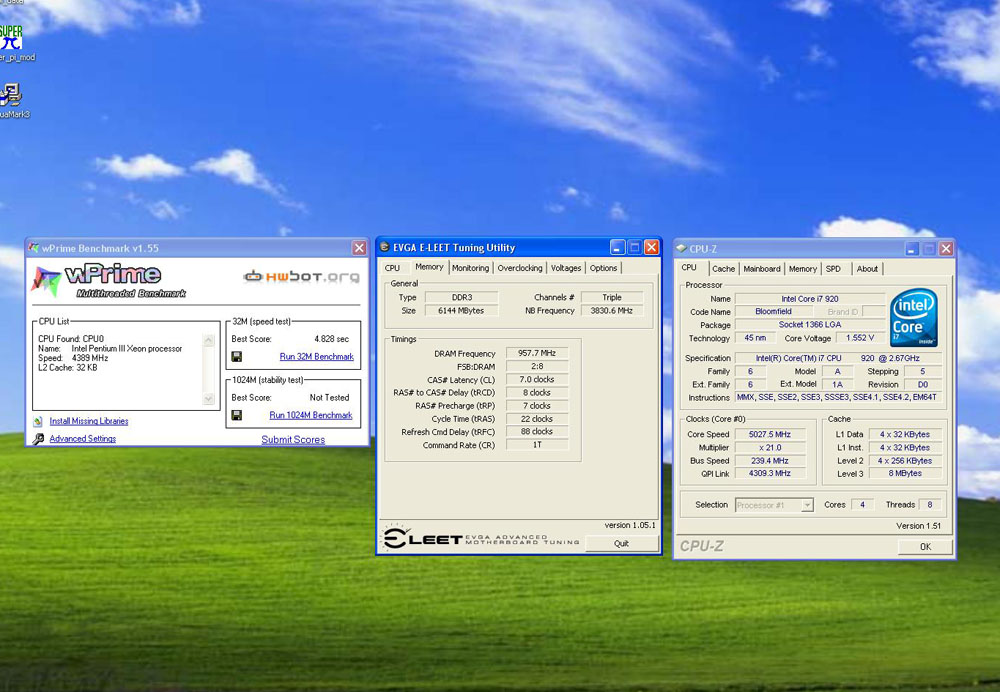The height and width of the screenshot is (692, 1000).
Task: Switch to the Voltages tab in E-LEET
Action: 566,268
